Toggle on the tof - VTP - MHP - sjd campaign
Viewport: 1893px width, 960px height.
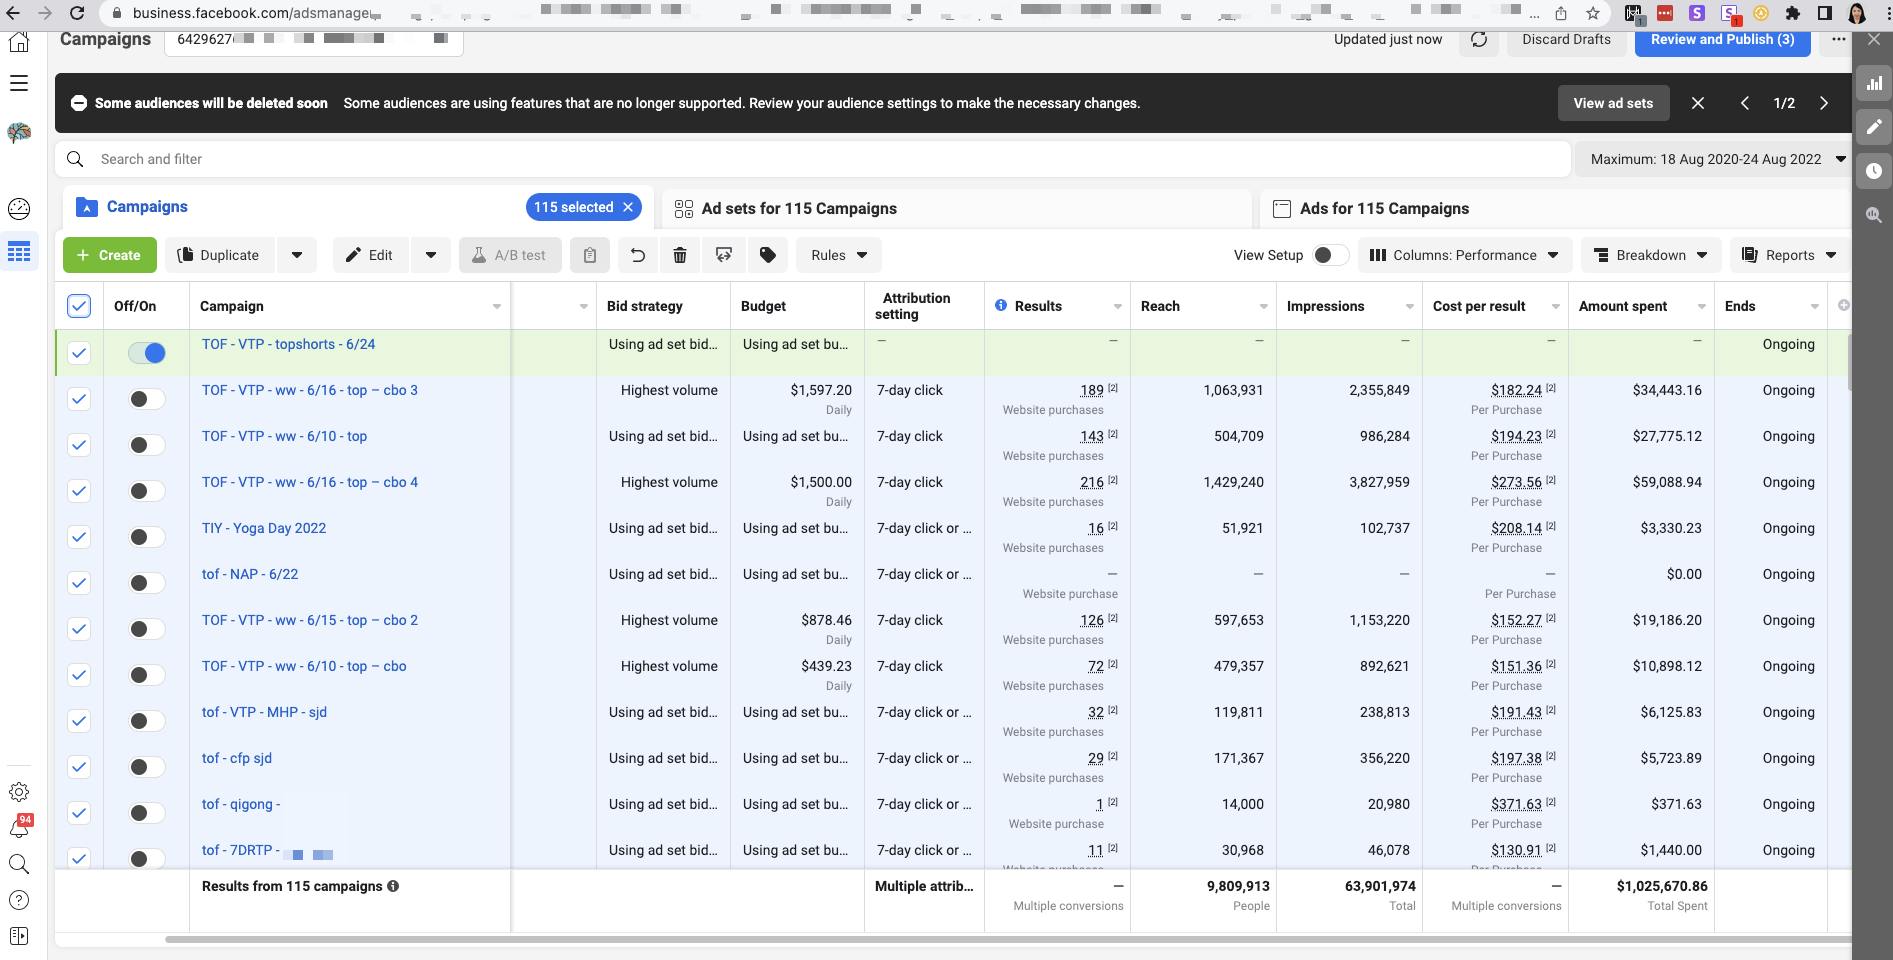[x=147, y=721]
